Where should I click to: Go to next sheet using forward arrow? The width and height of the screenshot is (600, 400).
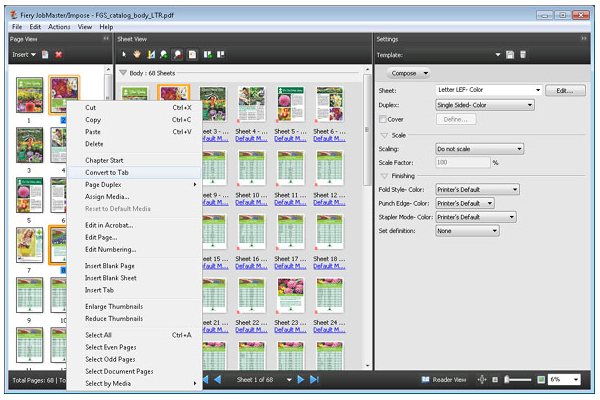[x=300, y=380]
